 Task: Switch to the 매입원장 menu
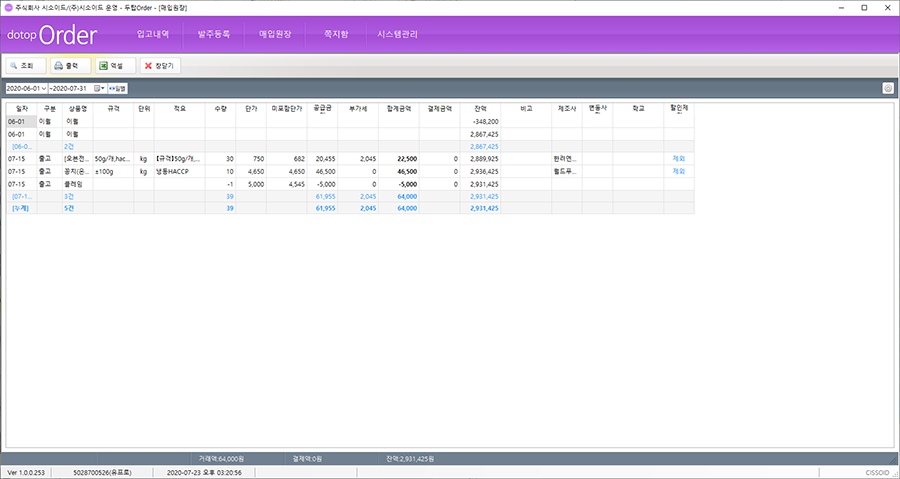tap(275, 34)
